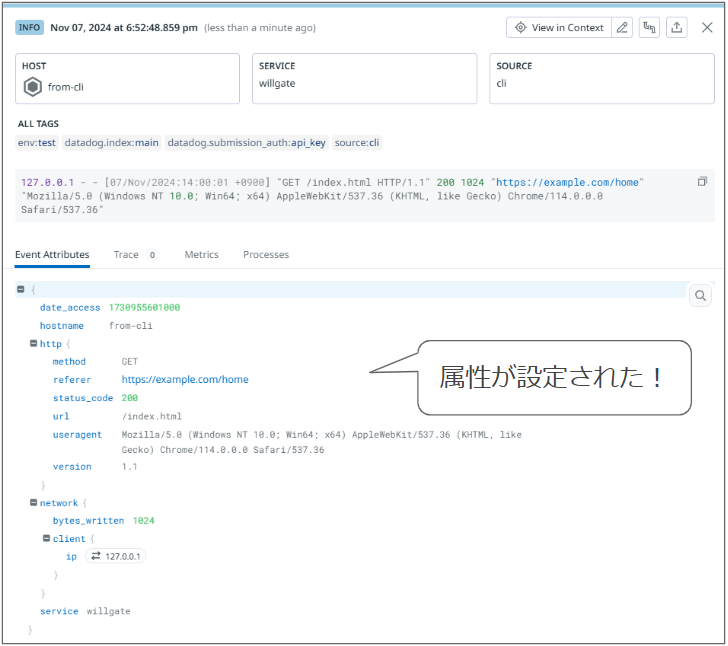Click the share export icon
The image size is (728, 646).
(676, 28)
